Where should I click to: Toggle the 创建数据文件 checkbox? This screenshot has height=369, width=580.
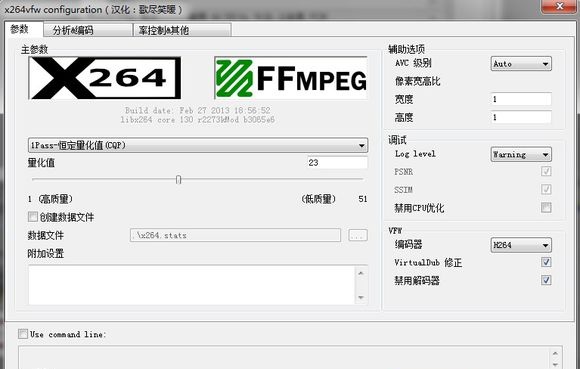[33, 217]
